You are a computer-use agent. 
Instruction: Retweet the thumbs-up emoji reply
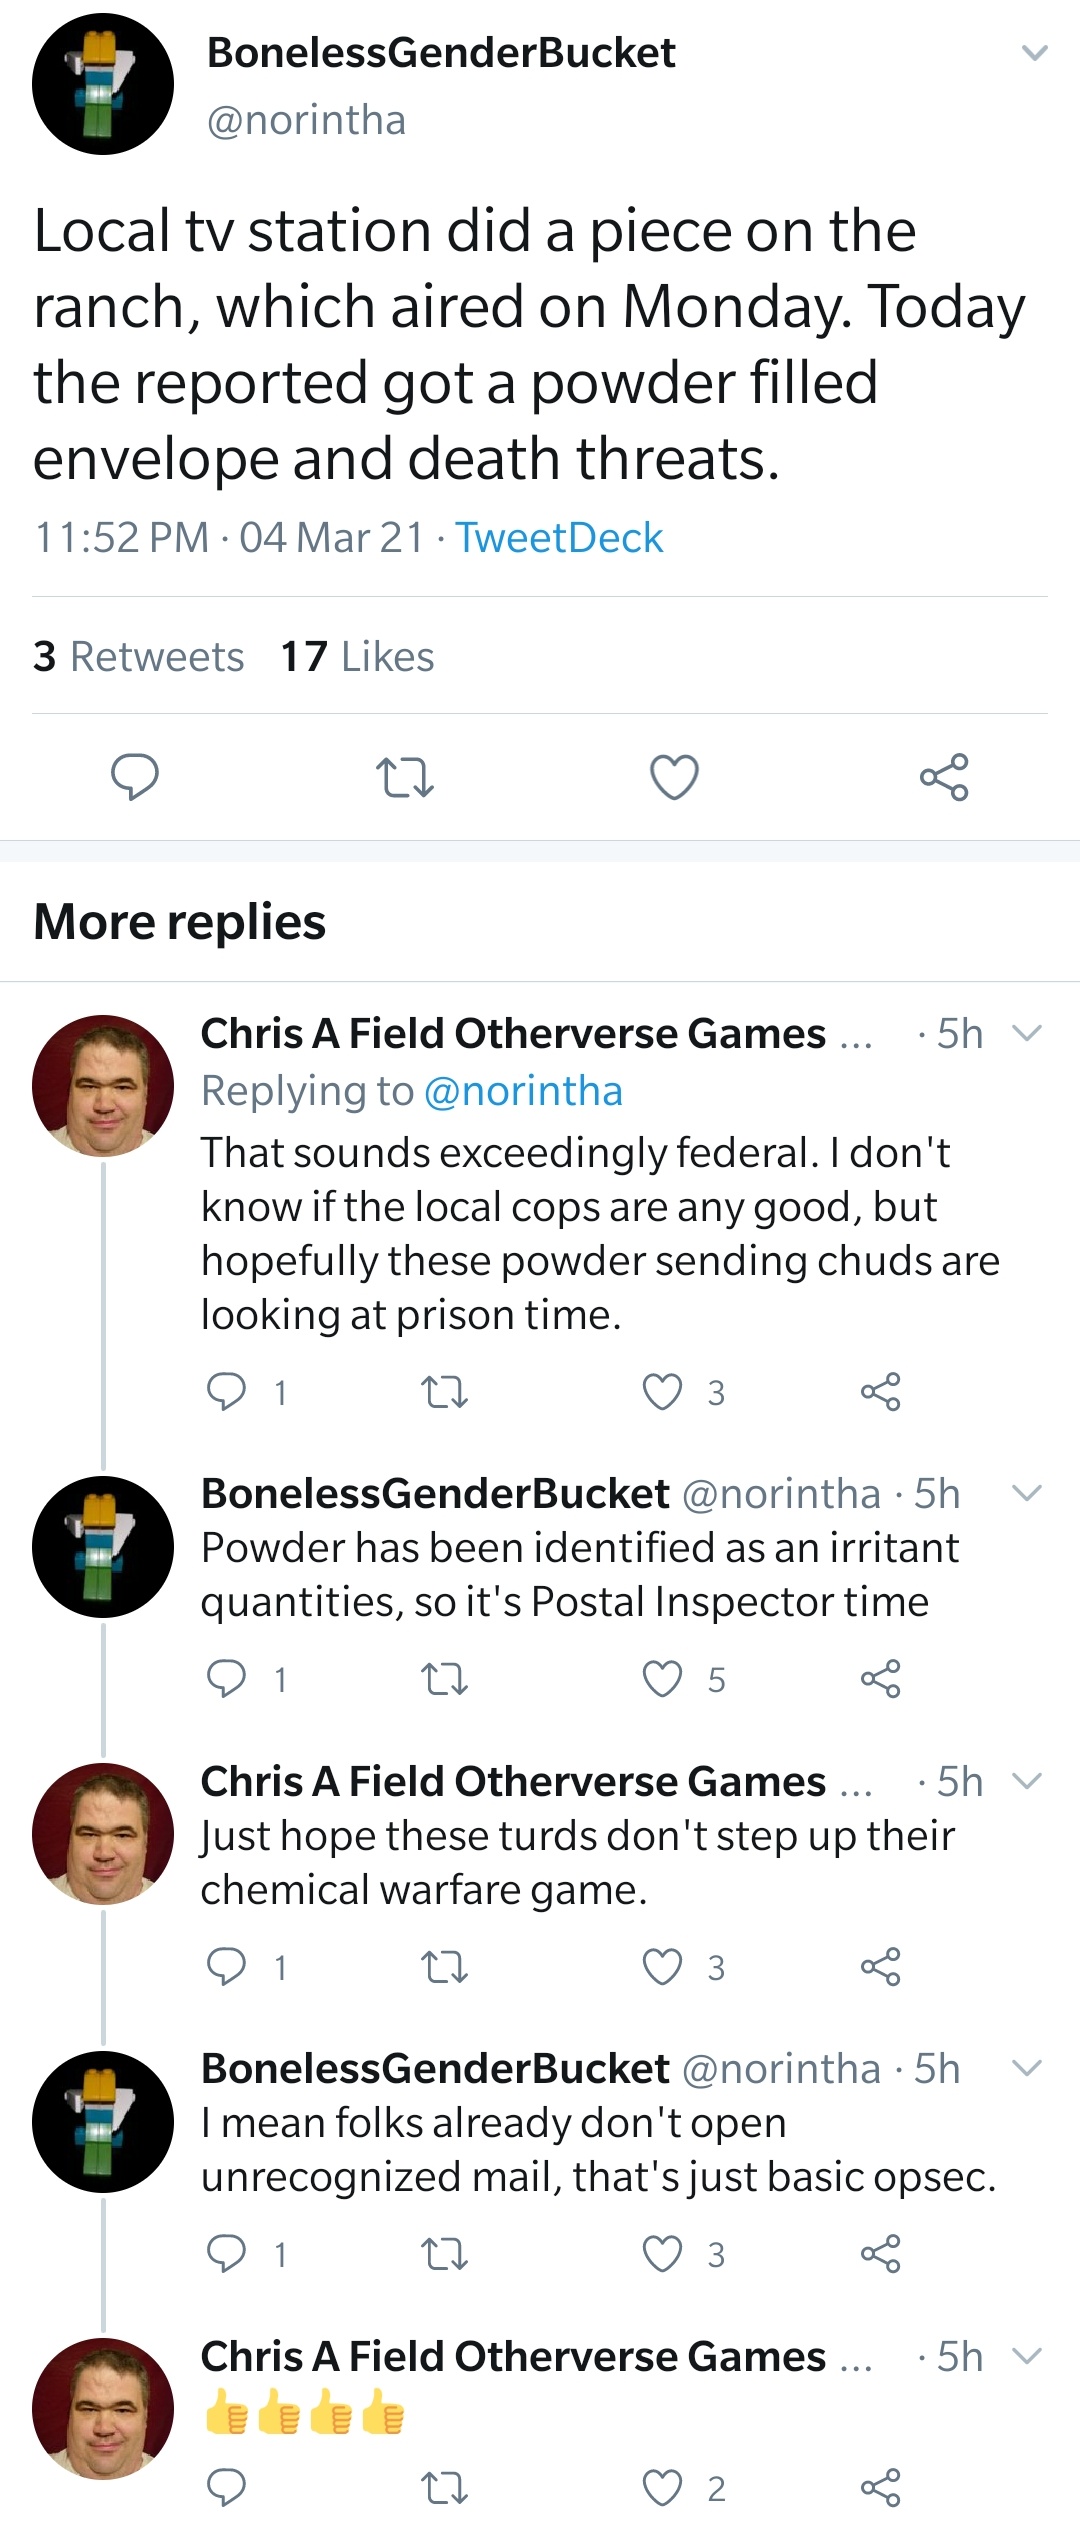444,2487
